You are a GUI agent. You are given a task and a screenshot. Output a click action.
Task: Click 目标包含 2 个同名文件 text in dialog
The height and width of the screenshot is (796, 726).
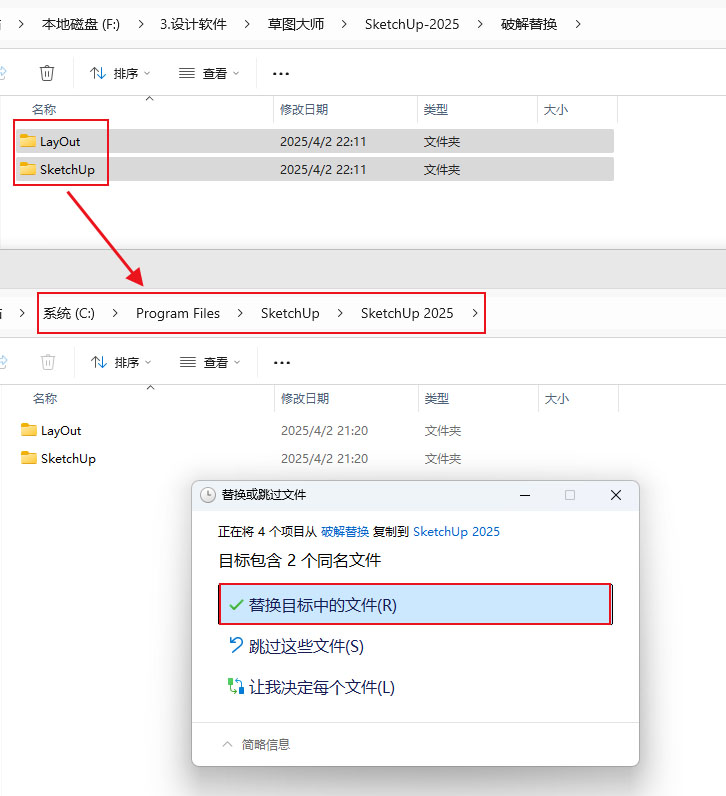click(300, 560)
